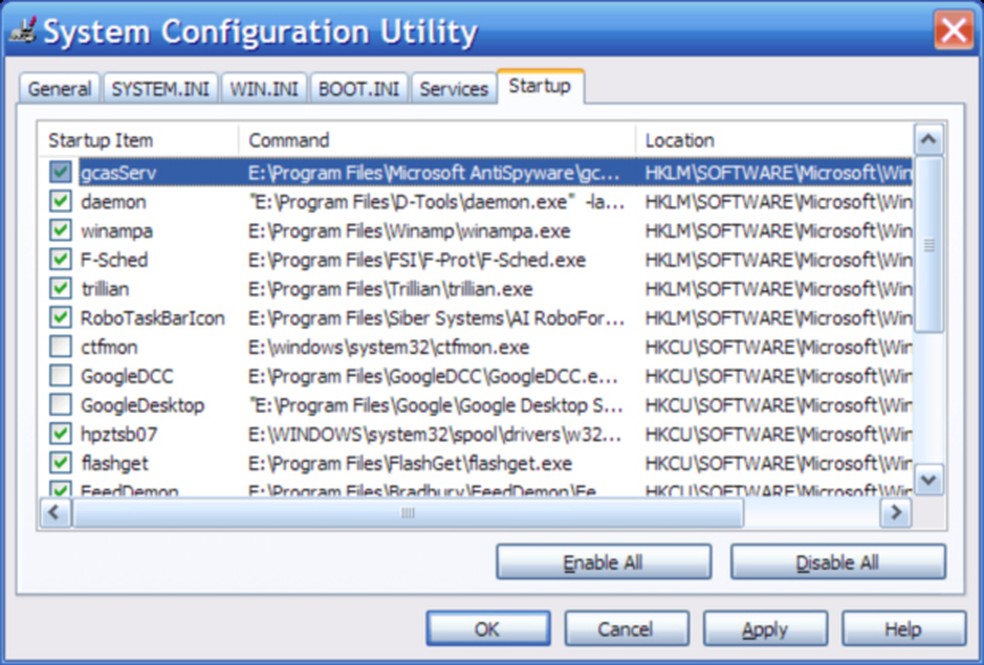The height and width of the screenshot is (665, 984).
Task: Disable the daemon startup item checkbox
Action: coord(61,202)
